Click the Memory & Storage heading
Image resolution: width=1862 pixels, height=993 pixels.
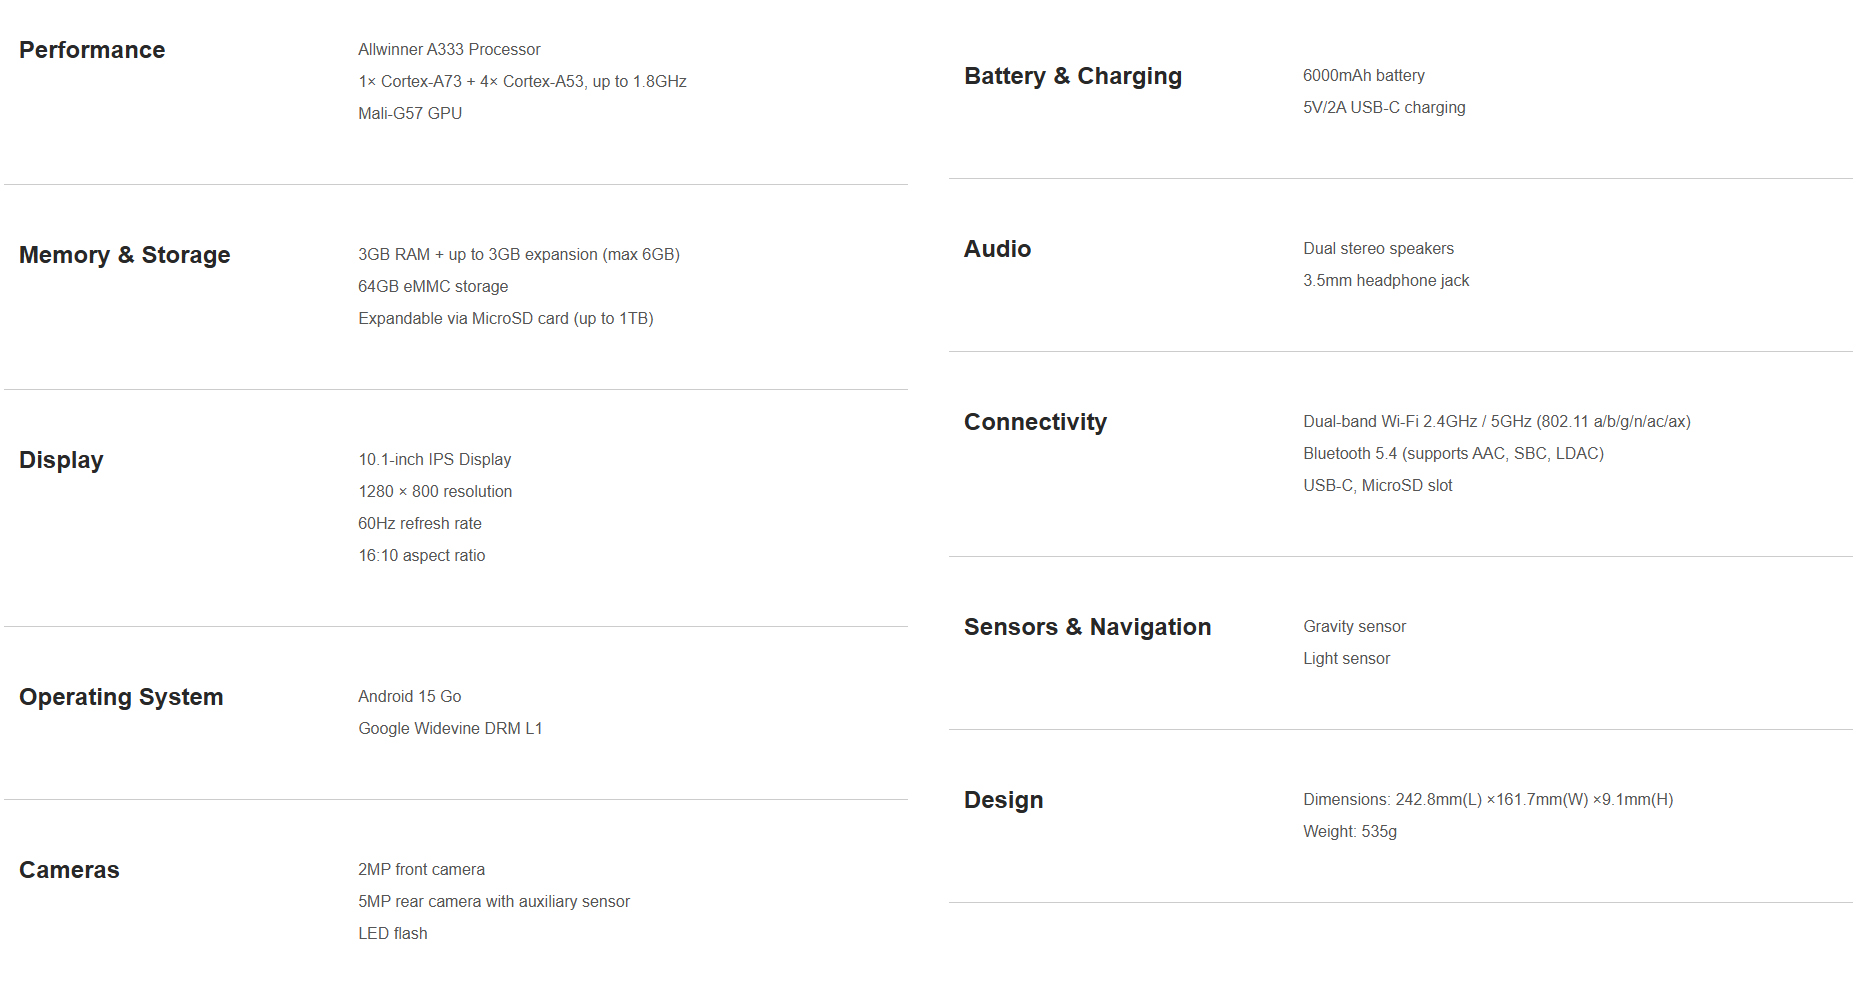125,255
